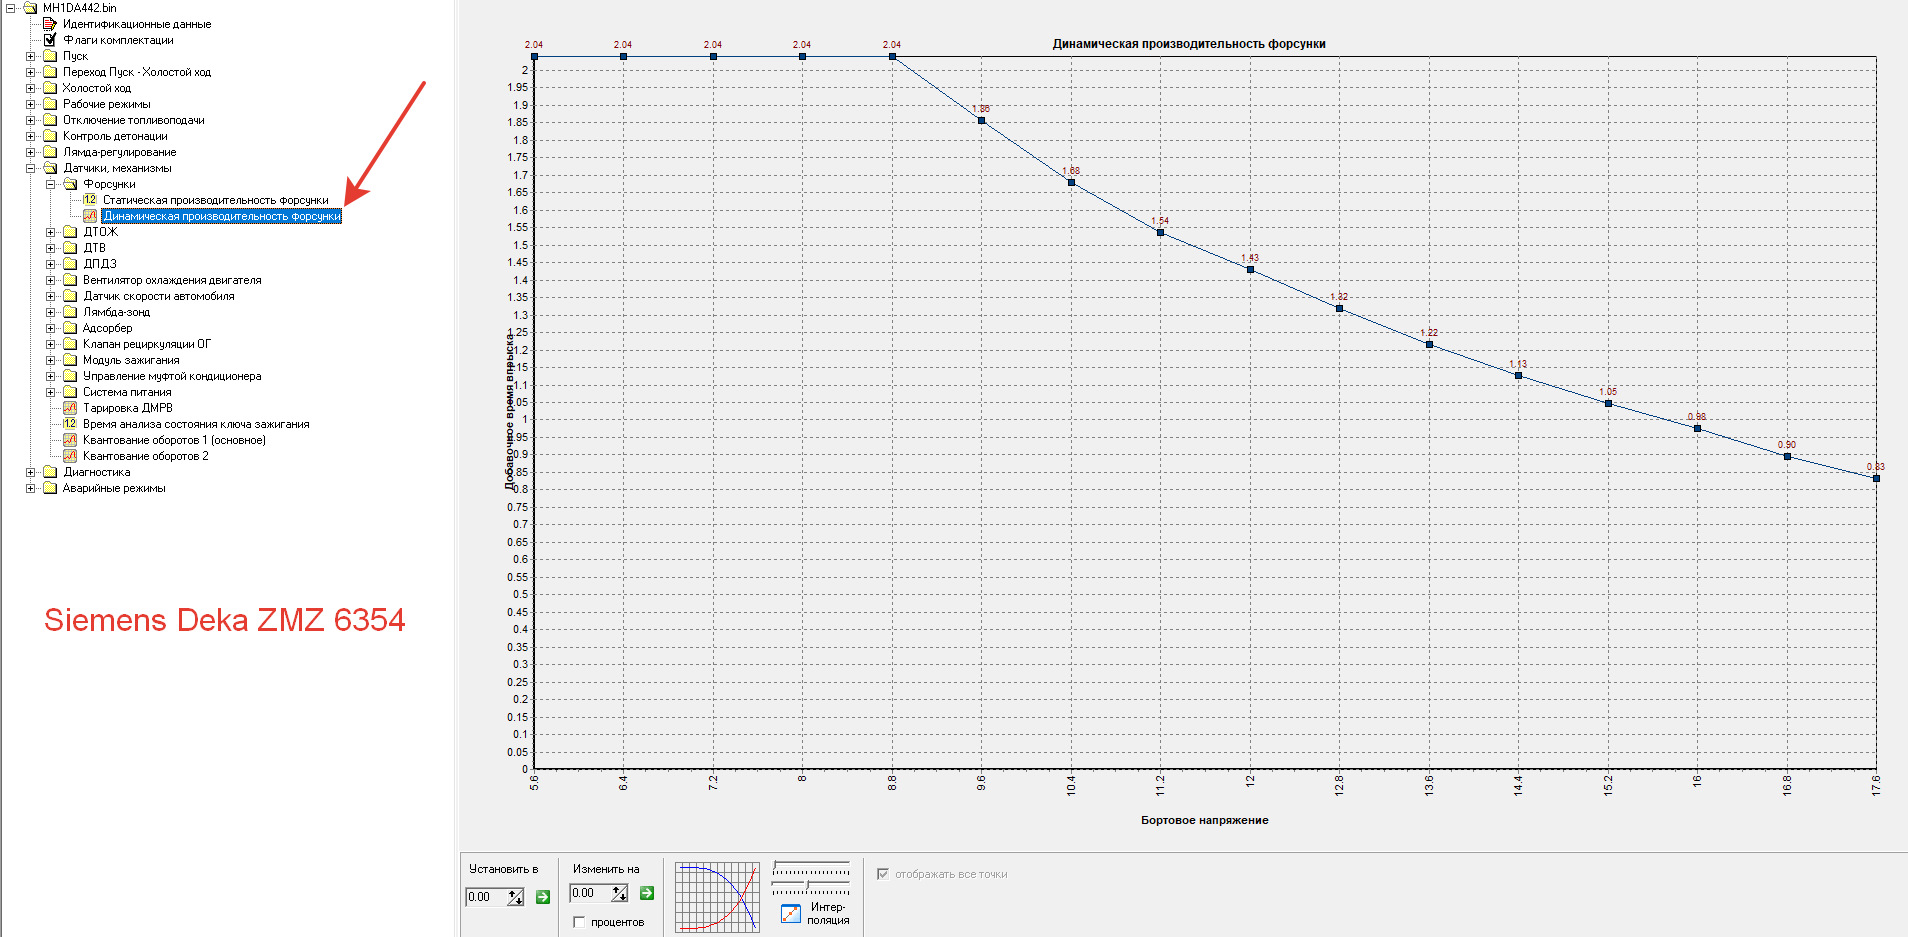Click the Флаги комплектации checkmark icon
Viewport: 1908px width, 937px height.
[x=50, y=40]
